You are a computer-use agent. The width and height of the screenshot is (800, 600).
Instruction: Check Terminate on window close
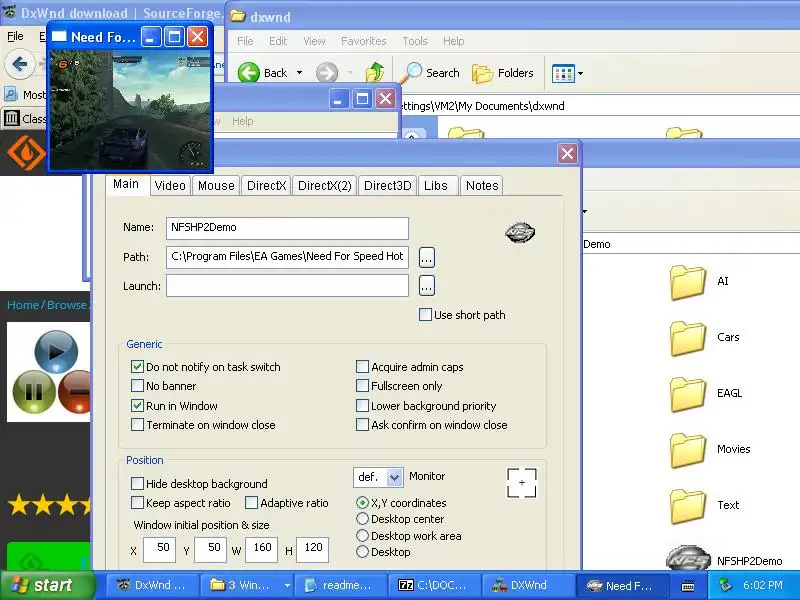tap(137, 424)
